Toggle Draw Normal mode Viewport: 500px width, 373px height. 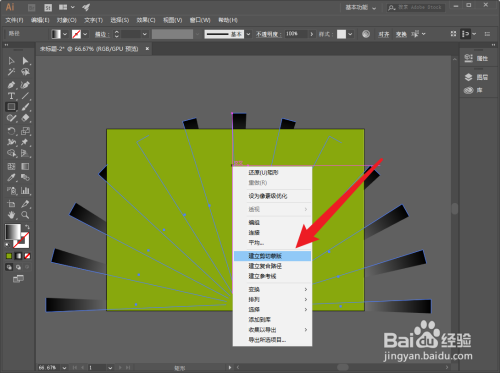point(9,267)
